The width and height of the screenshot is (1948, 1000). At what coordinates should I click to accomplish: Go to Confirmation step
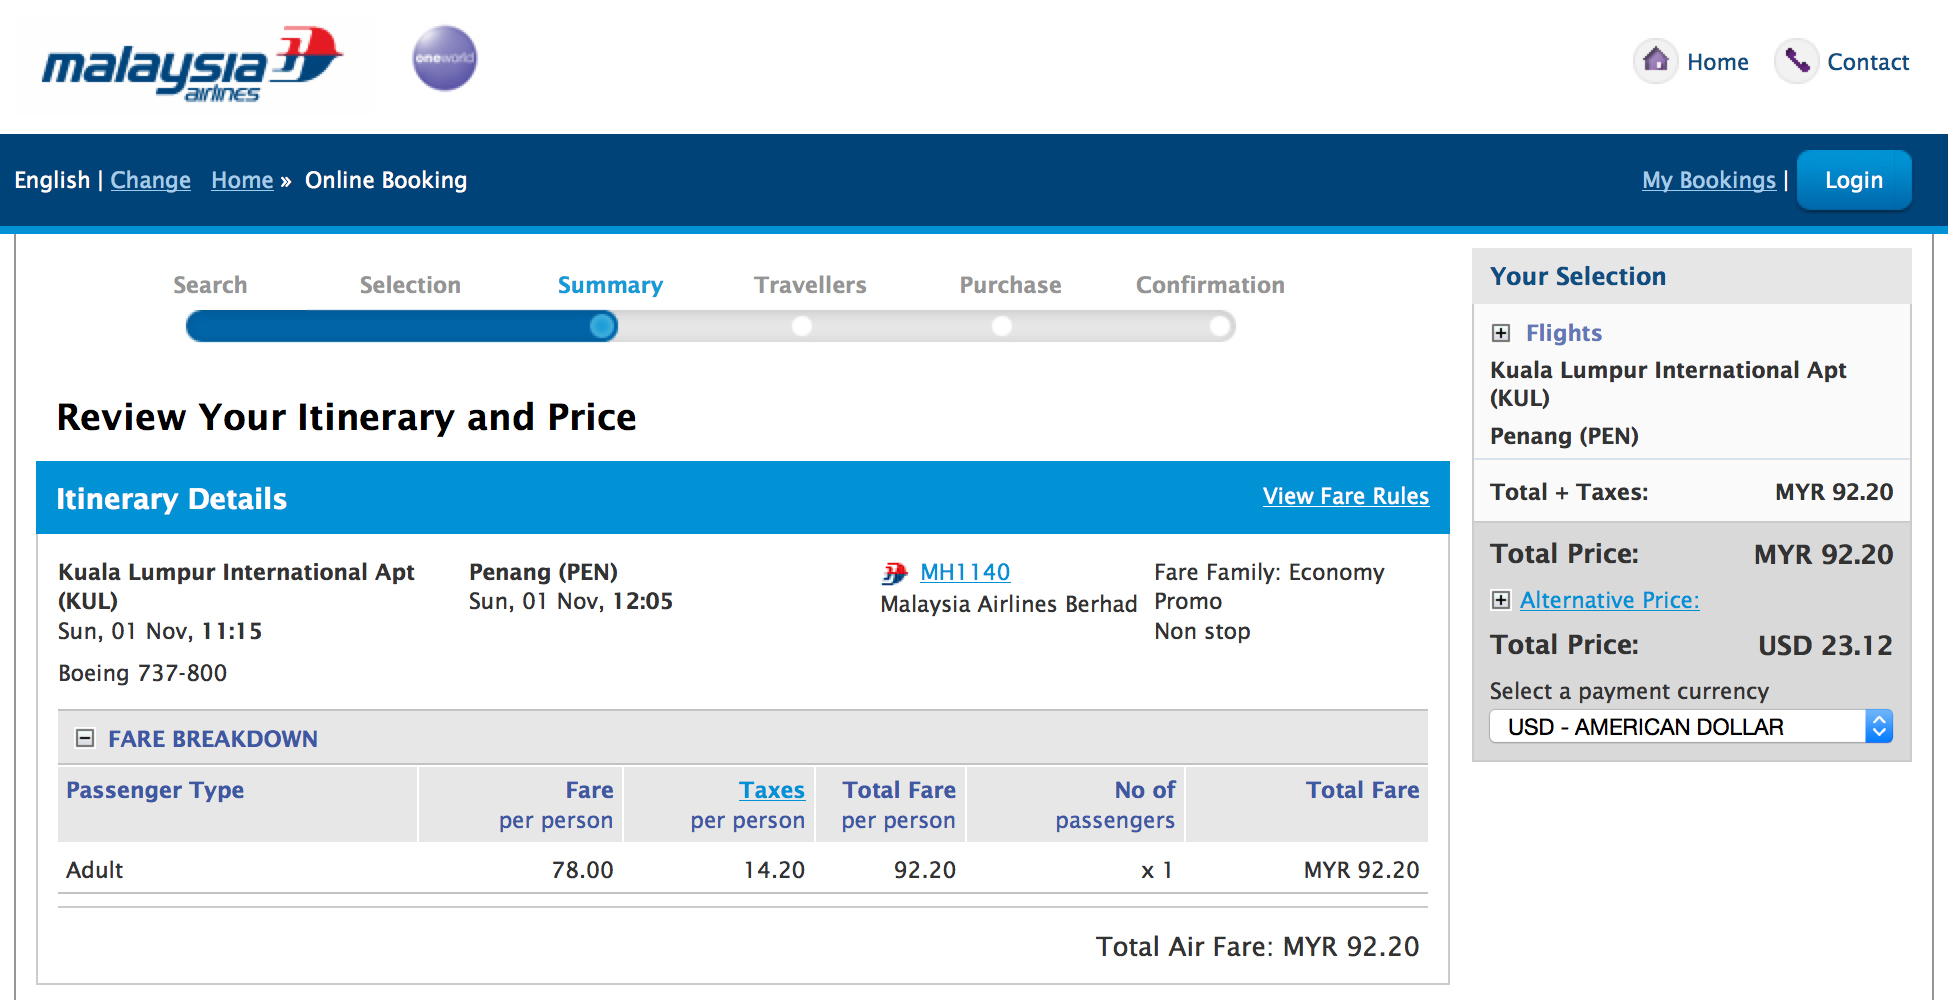click(x=1210, y=285)
